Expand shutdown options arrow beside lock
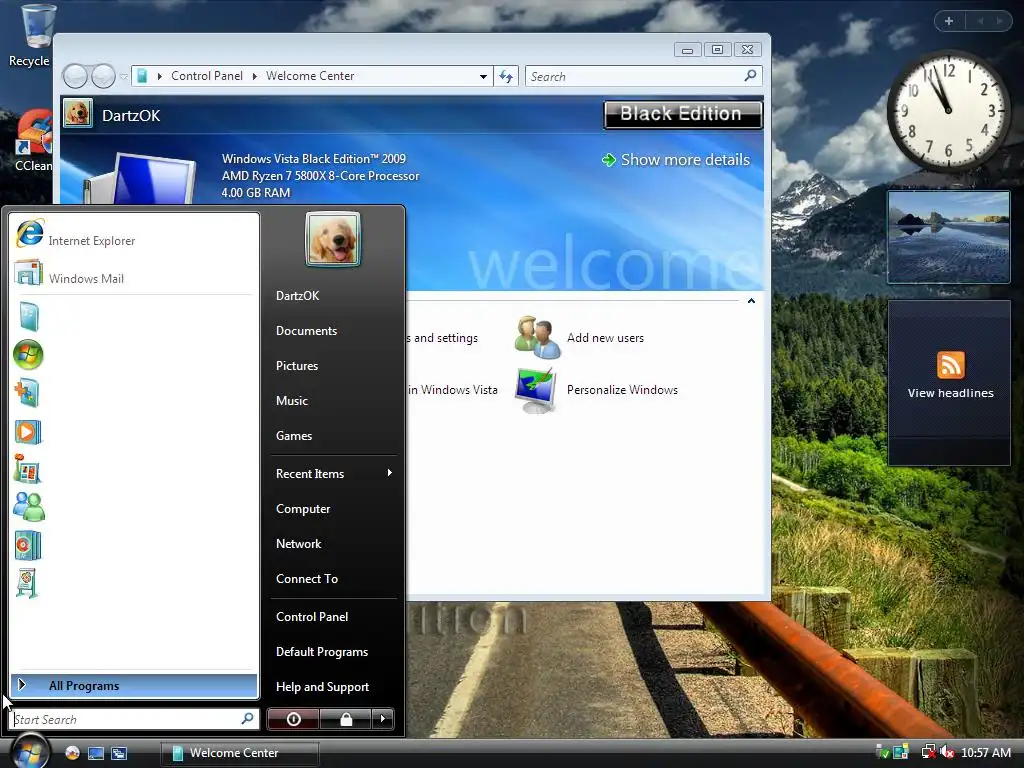This screenshot has height=768, width=1024. [383, 719]
